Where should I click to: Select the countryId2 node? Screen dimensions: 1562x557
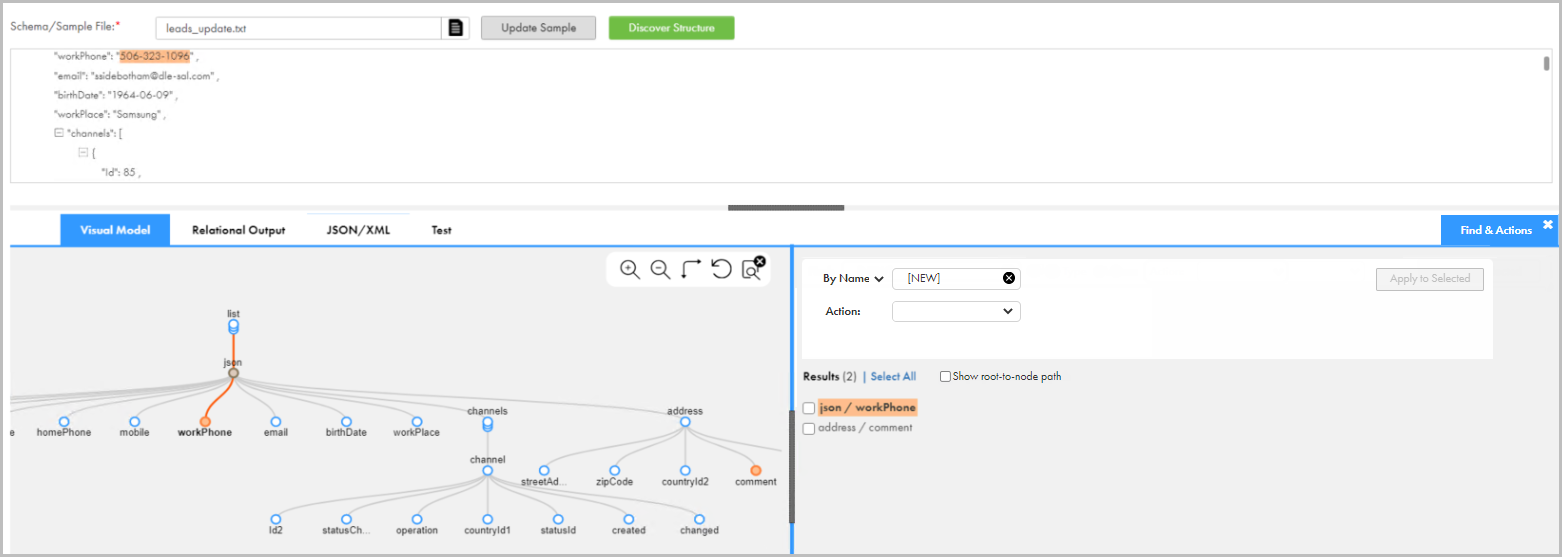tap(685, 470)
